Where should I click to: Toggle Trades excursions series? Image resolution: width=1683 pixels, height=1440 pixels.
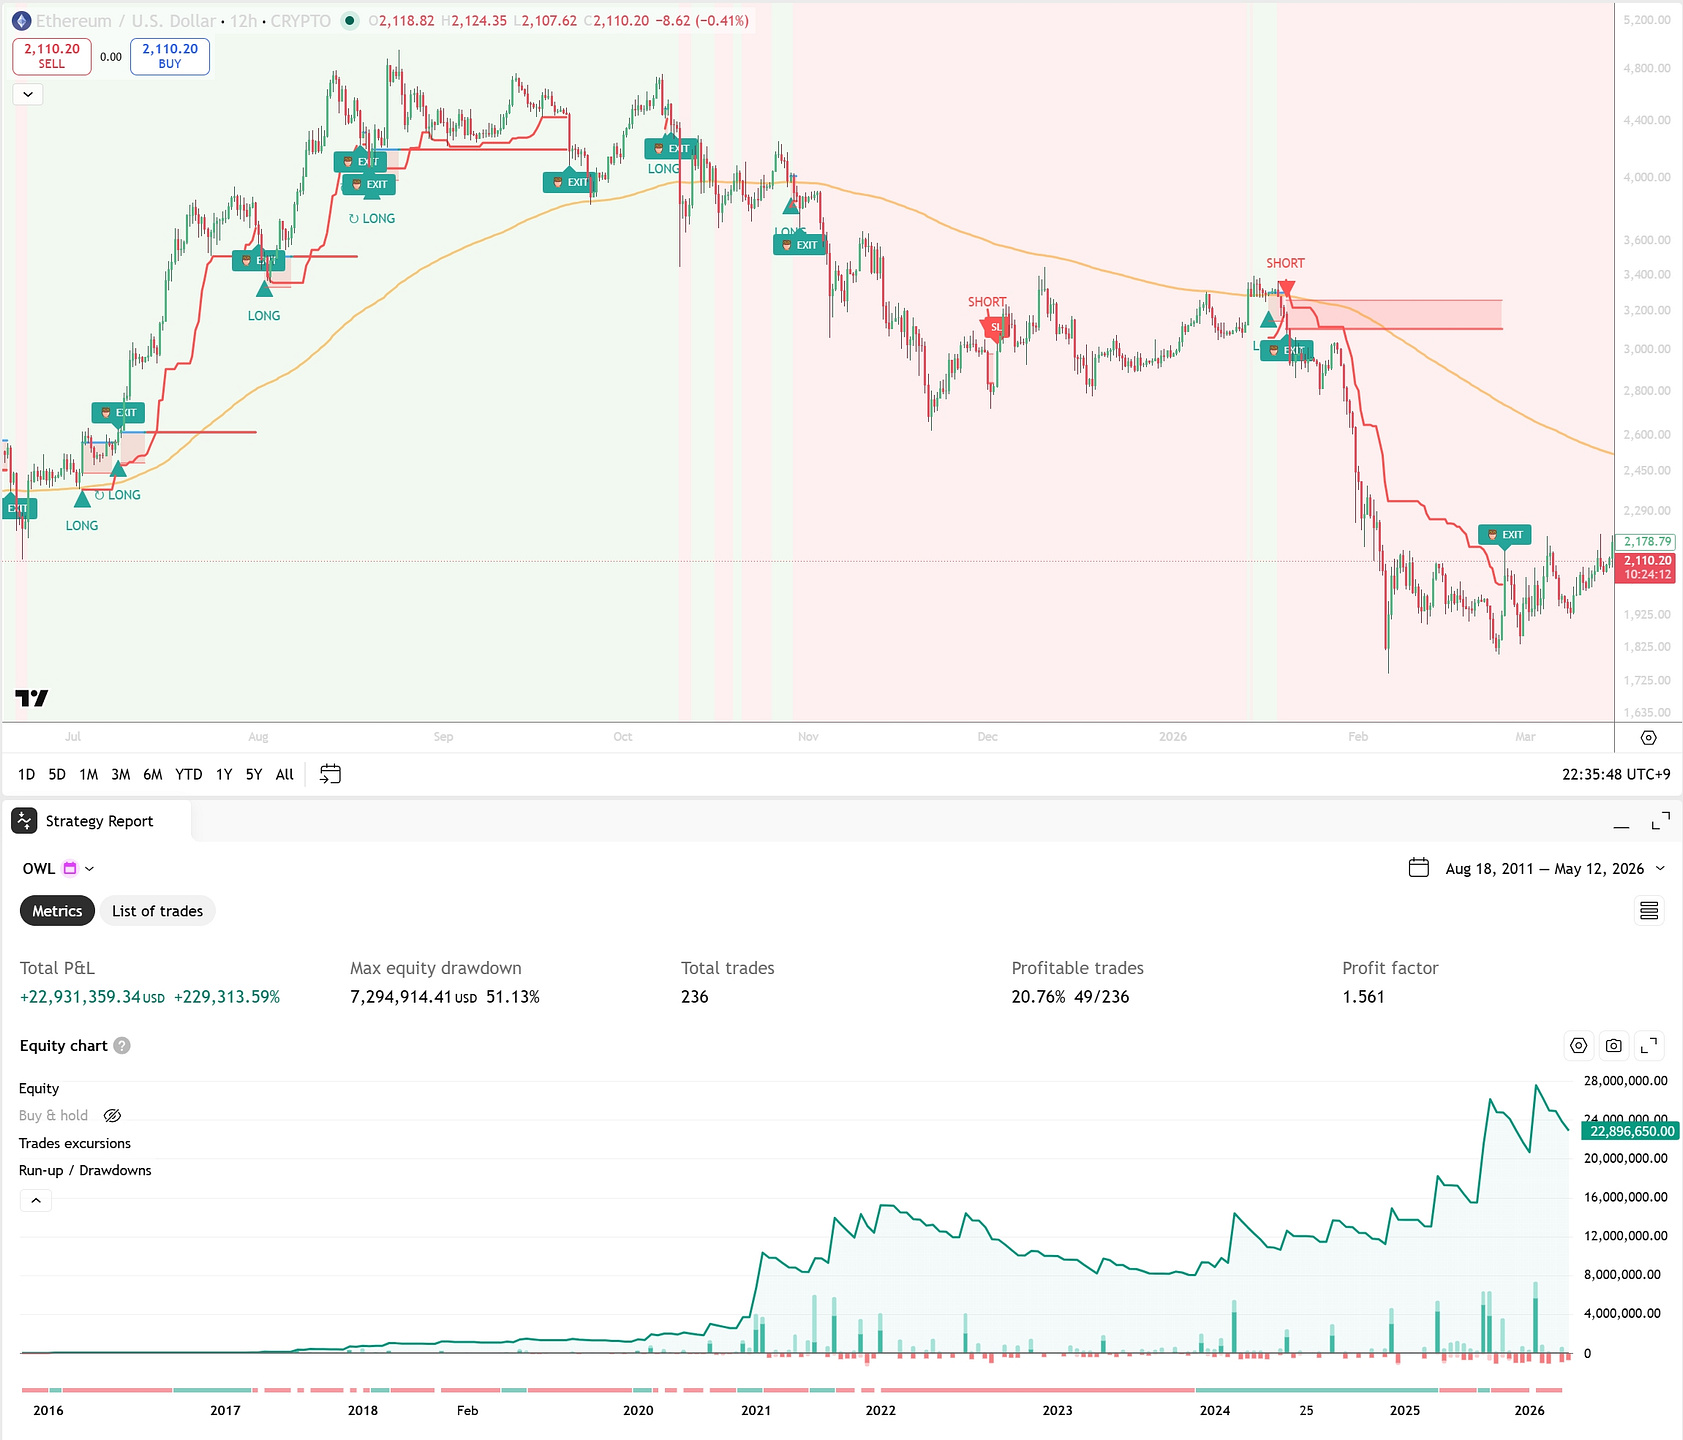pos(75,1144)
